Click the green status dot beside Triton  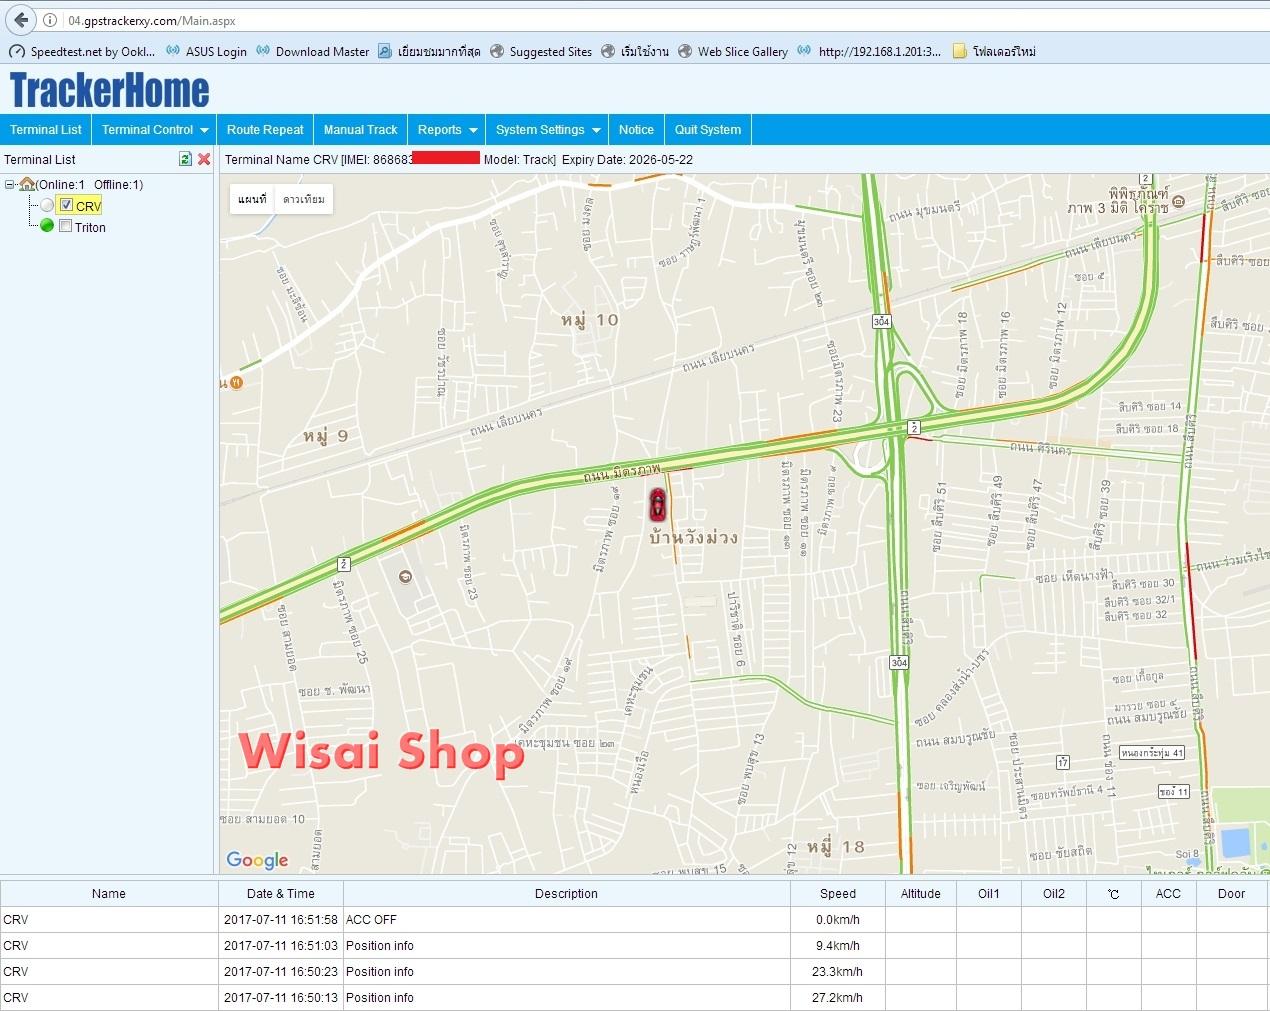47,226
